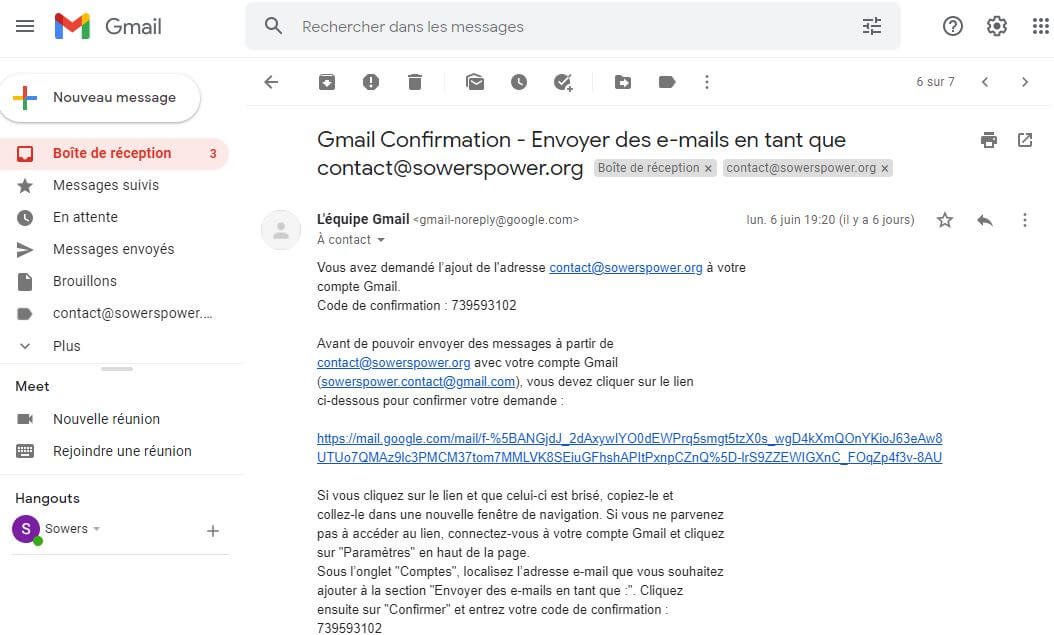
Task: Open the Messages envoyés folder
Action: tap(113, 249)
